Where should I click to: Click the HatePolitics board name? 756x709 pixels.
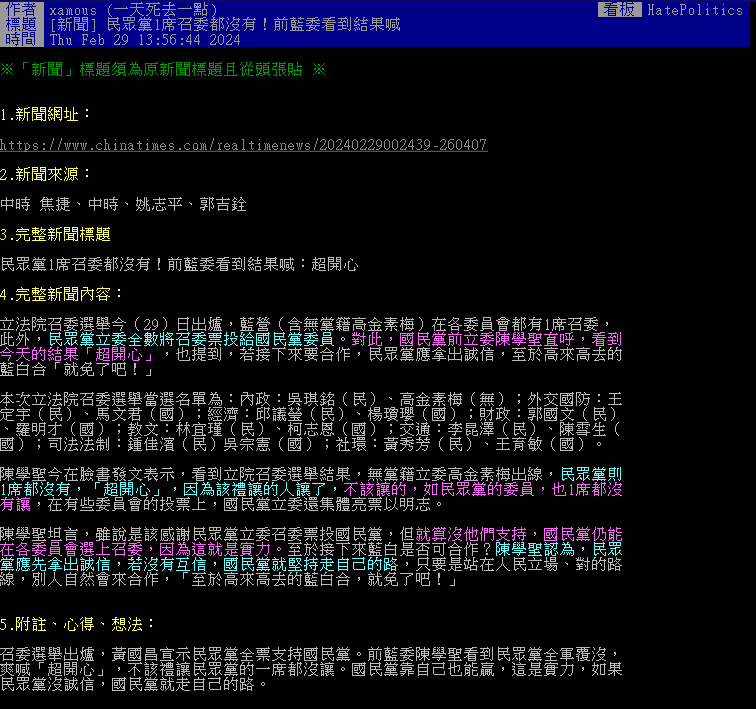[695, 10]
